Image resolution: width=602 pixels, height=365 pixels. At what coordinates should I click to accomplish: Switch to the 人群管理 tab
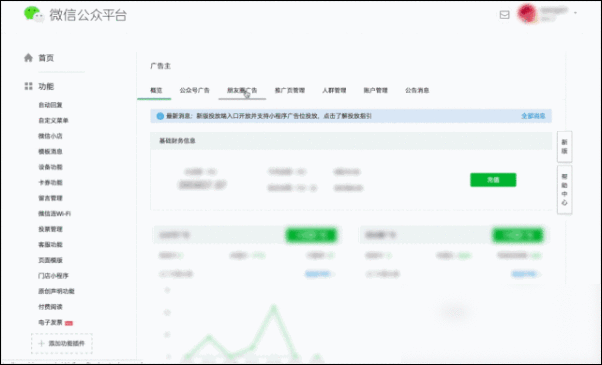coord(334,91)
